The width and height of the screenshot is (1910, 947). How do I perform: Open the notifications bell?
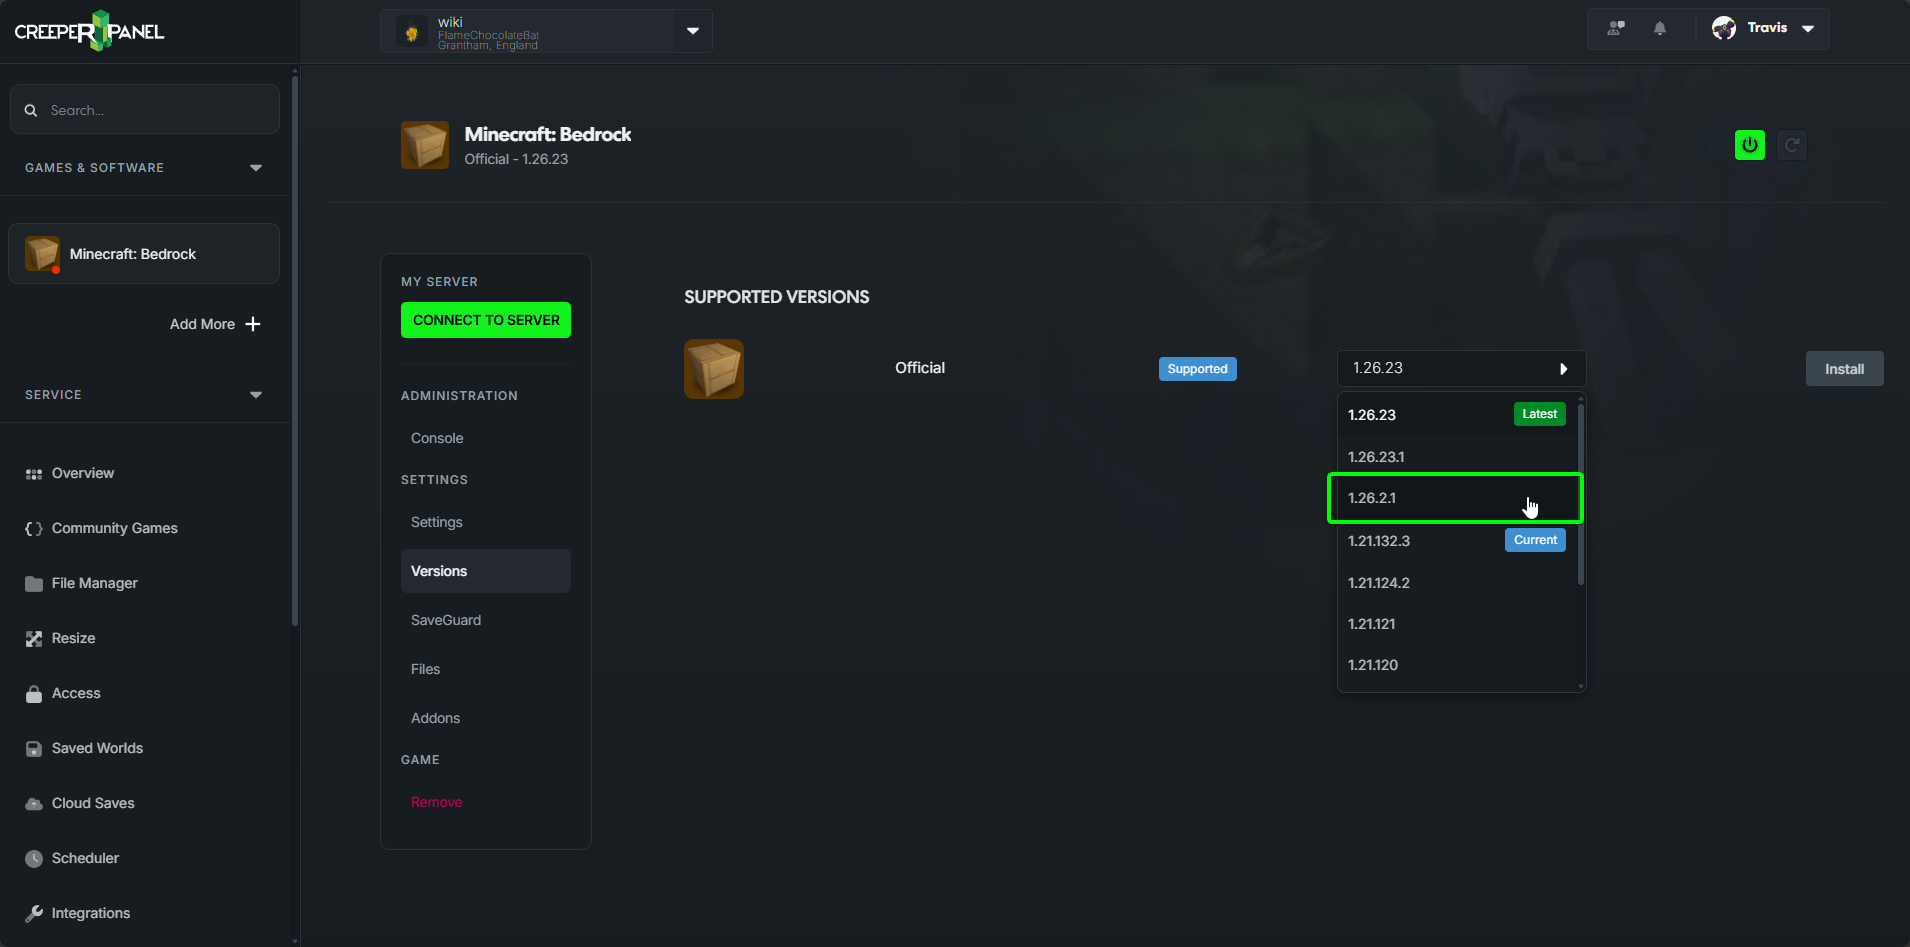click(1660, 28)
